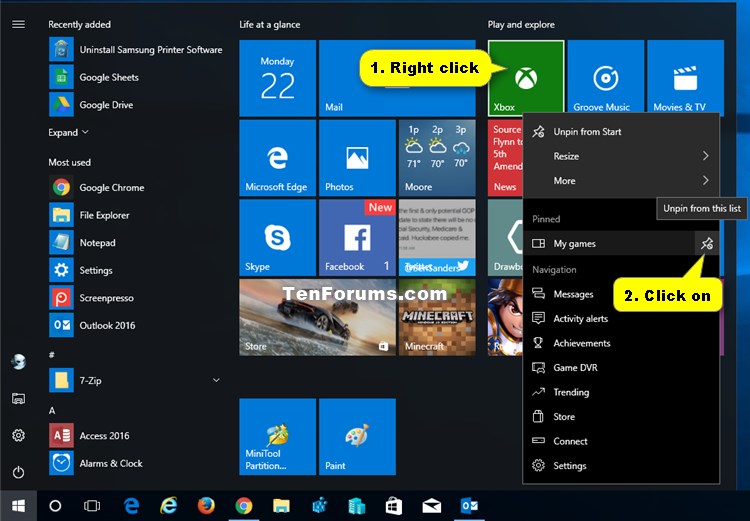Expand the Recently added list

[x=68, y=133]
